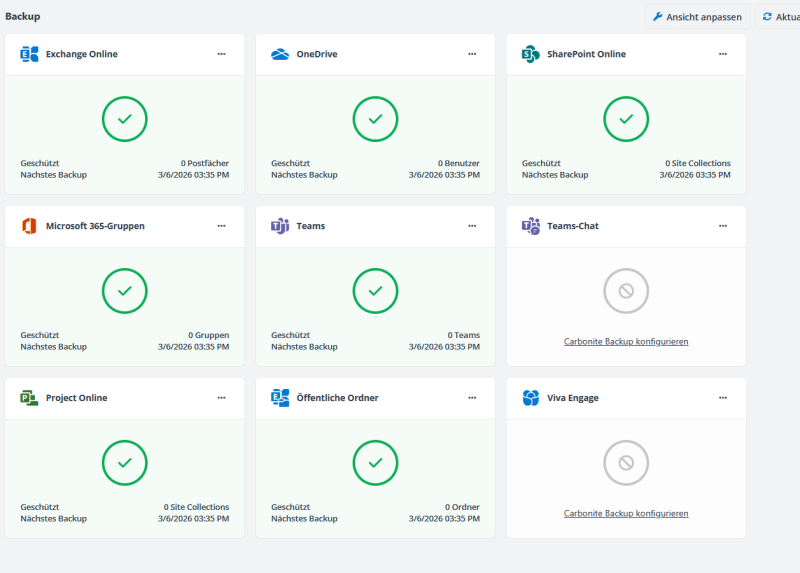Click Nächstes Backup label in Teams card
Image resolution: width=800 pixels, height=573 pixels.
coord(304,347)
